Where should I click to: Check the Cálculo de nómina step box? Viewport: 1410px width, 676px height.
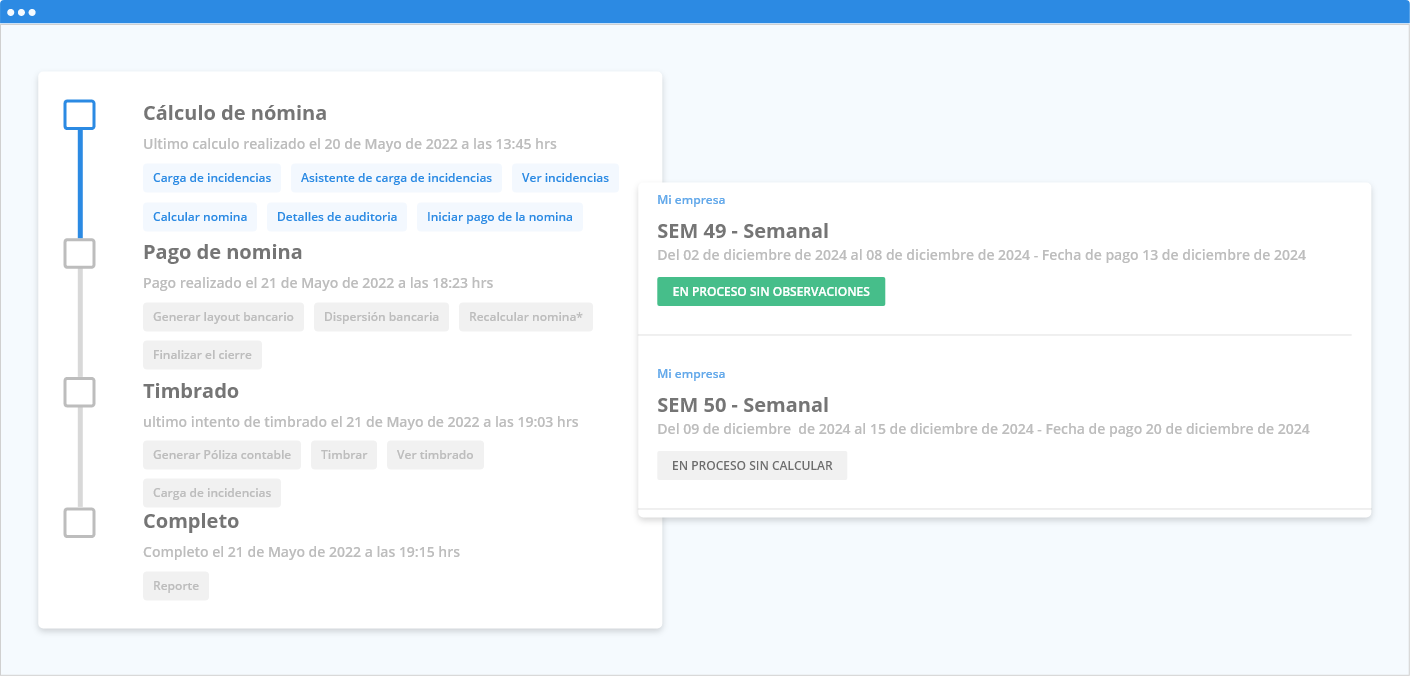80,115
